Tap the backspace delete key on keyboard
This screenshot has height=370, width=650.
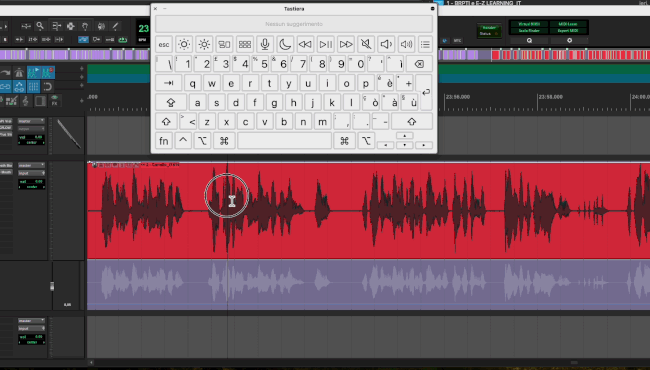[419, 64]
